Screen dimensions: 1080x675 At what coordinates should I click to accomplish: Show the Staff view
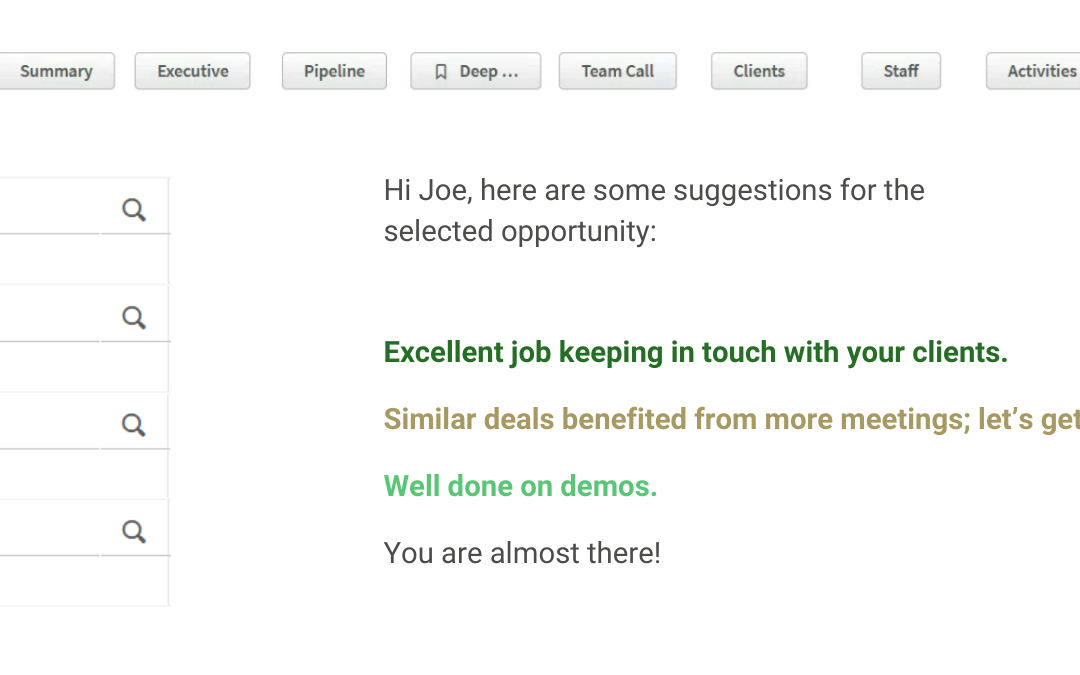click(x=901, y=71)
